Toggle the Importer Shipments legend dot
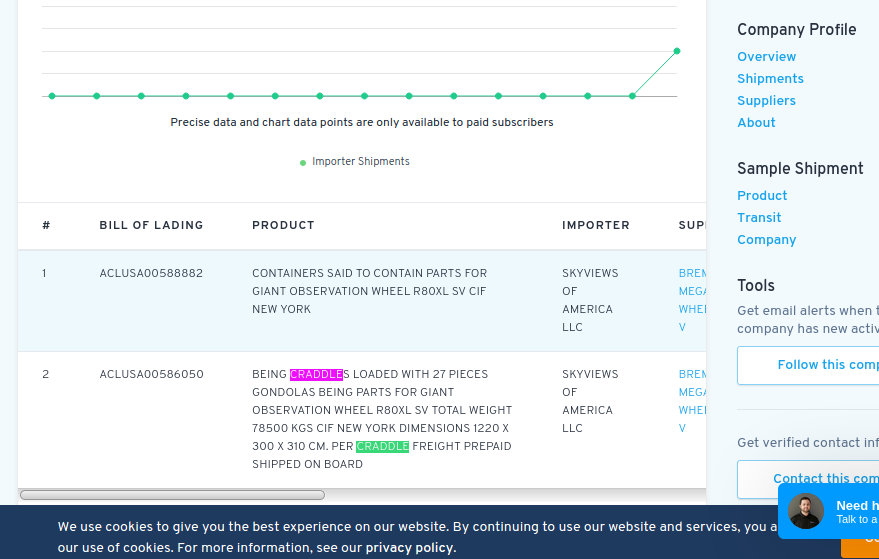Image resolution: width=879 pixels, height=559 pixels. (303, 163)
